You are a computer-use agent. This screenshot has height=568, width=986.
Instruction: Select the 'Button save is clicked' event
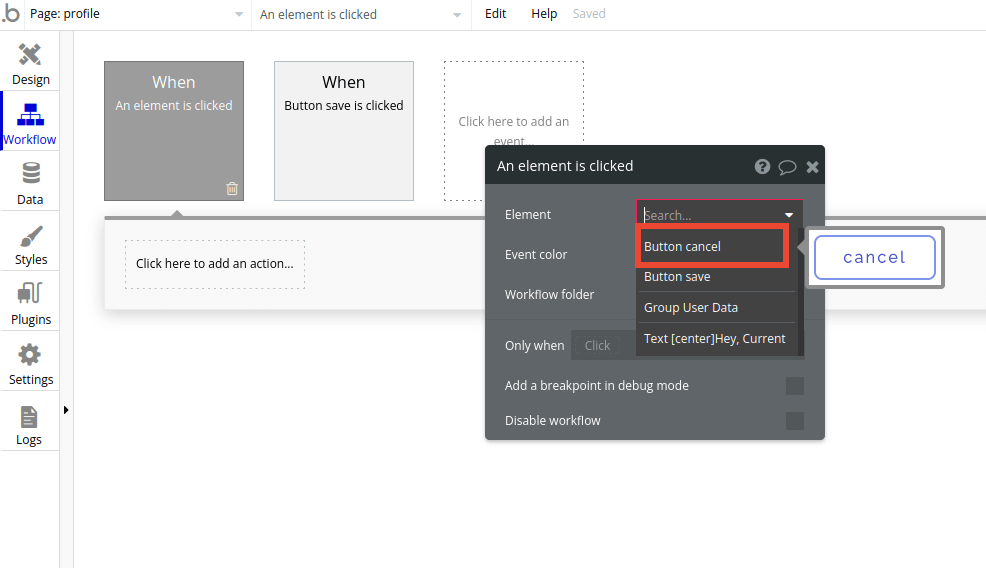click(343, 131)
